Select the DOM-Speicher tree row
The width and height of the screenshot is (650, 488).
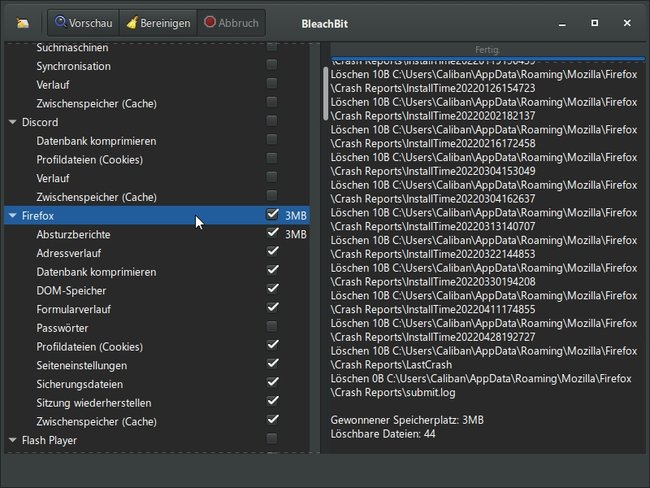157,291
